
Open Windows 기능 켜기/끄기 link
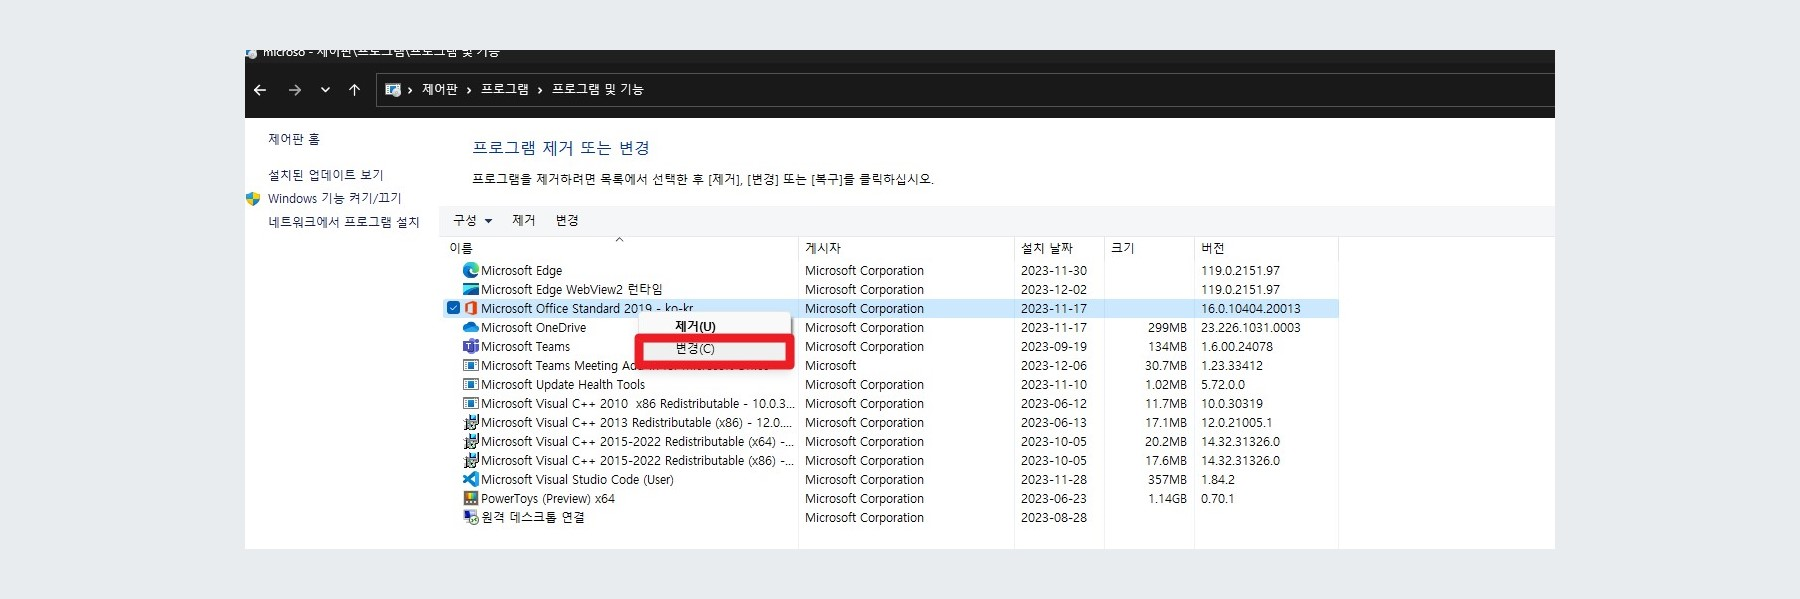334,198
